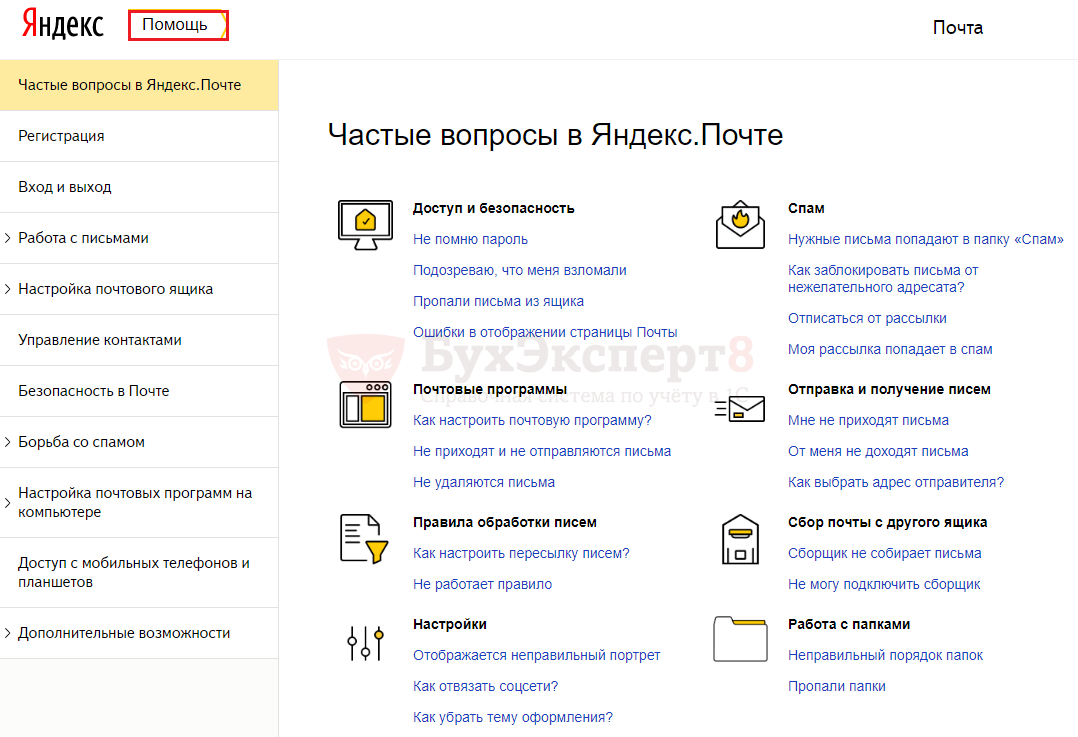
Task: Click the folder icon for Работа с папками
Action: tap(740, 639)
